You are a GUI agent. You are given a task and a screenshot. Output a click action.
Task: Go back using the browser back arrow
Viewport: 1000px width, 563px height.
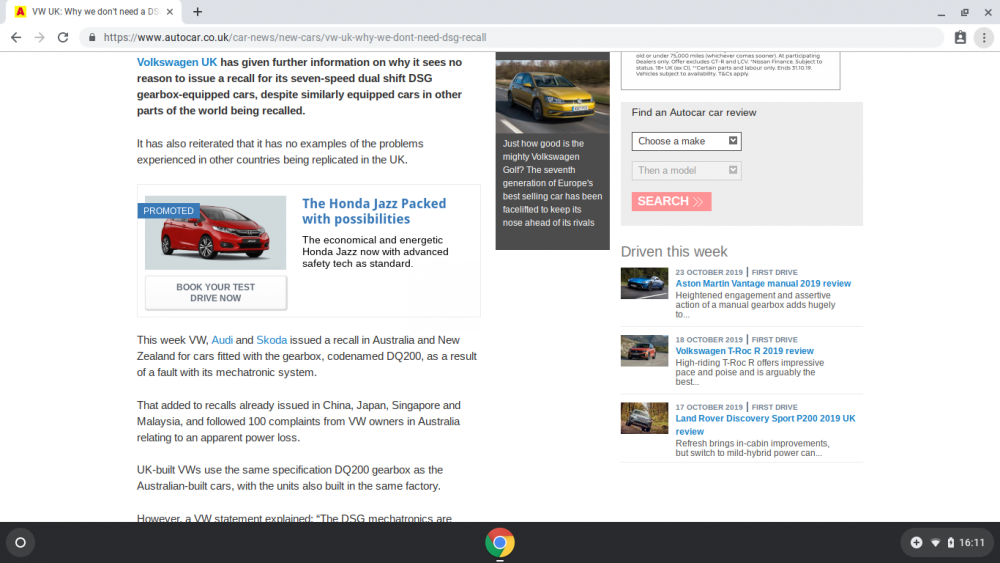(x=16, y=38)
